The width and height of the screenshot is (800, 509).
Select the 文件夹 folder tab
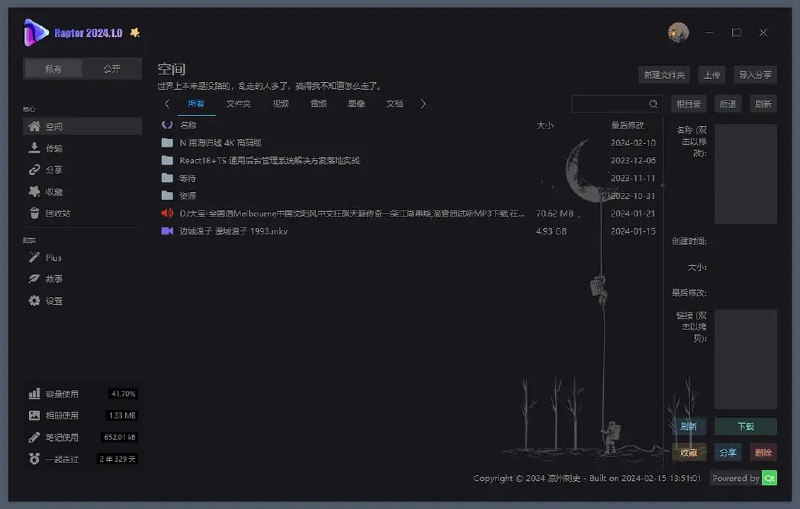238,104
